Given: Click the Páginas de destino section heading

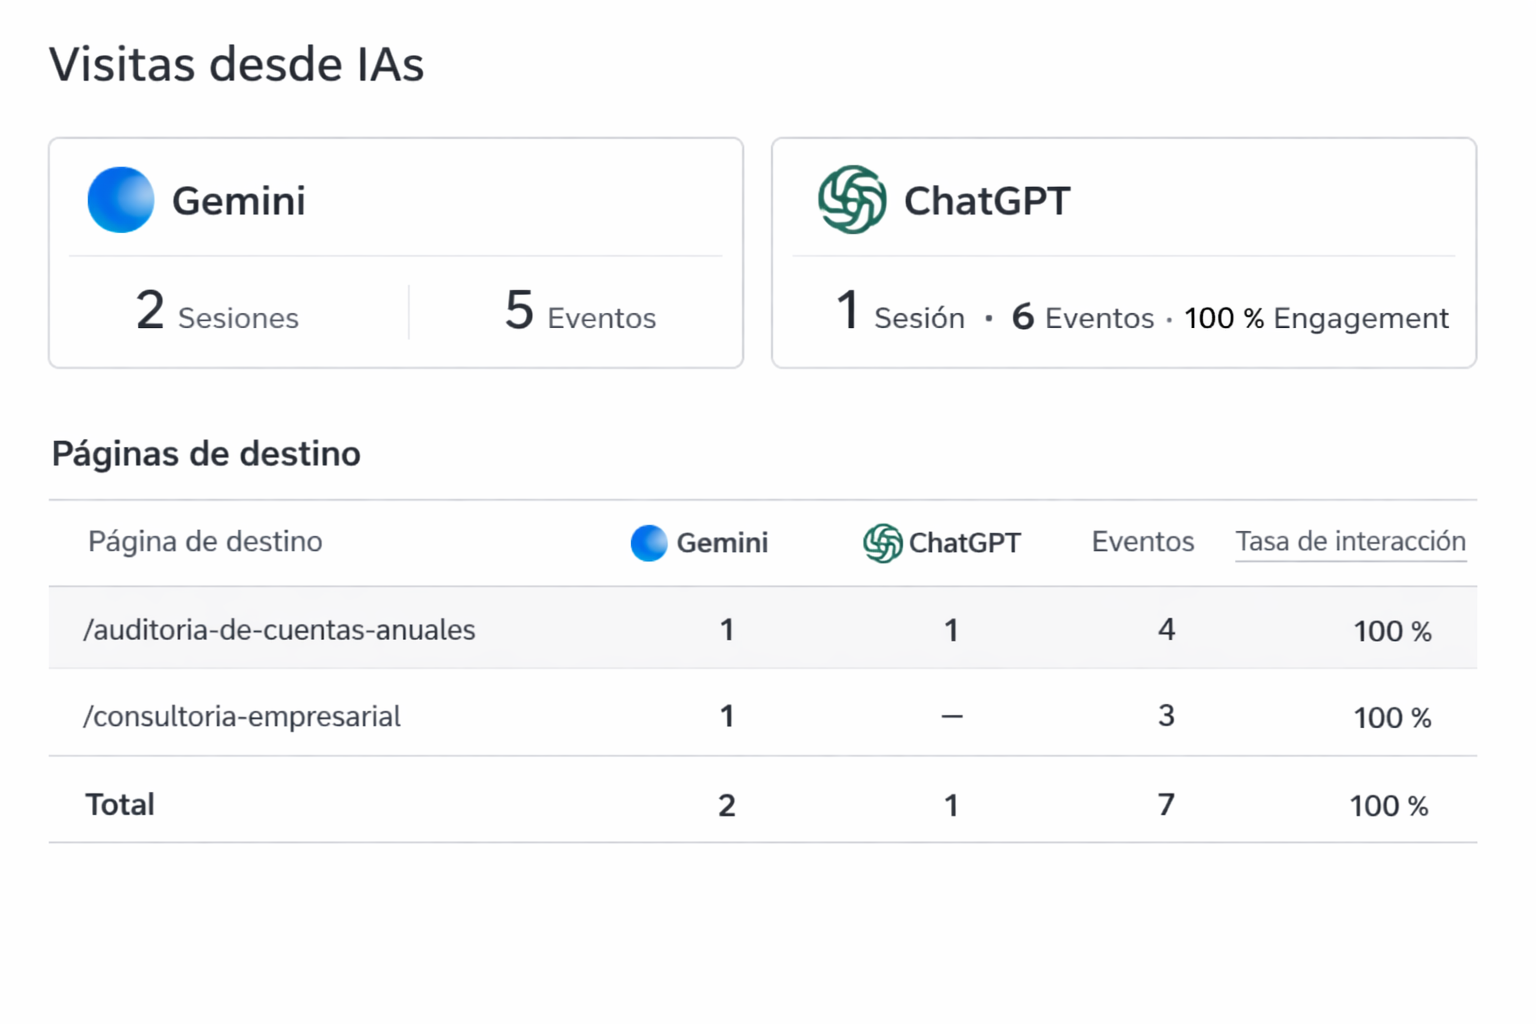Looking at the screenshot, I should tap(206, 454).
